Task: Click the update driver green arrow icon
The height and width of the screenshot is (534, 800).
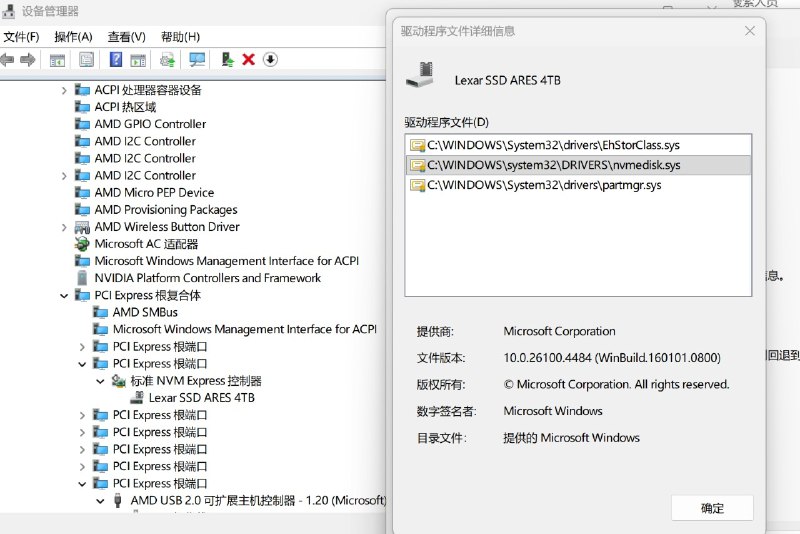Action: click(x=228, y=60)
